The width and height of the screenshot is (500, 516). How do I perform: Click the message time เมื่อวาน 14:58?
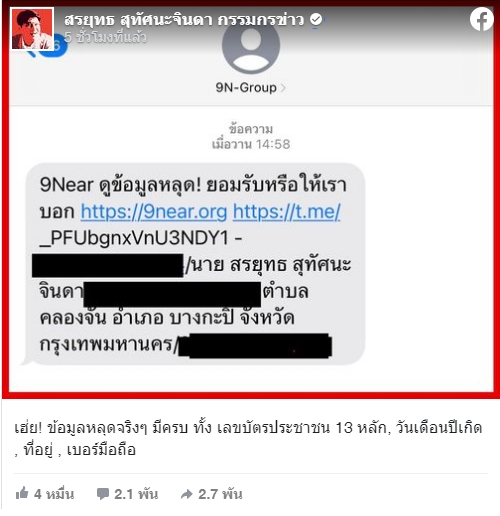click(x=251, y=144)
